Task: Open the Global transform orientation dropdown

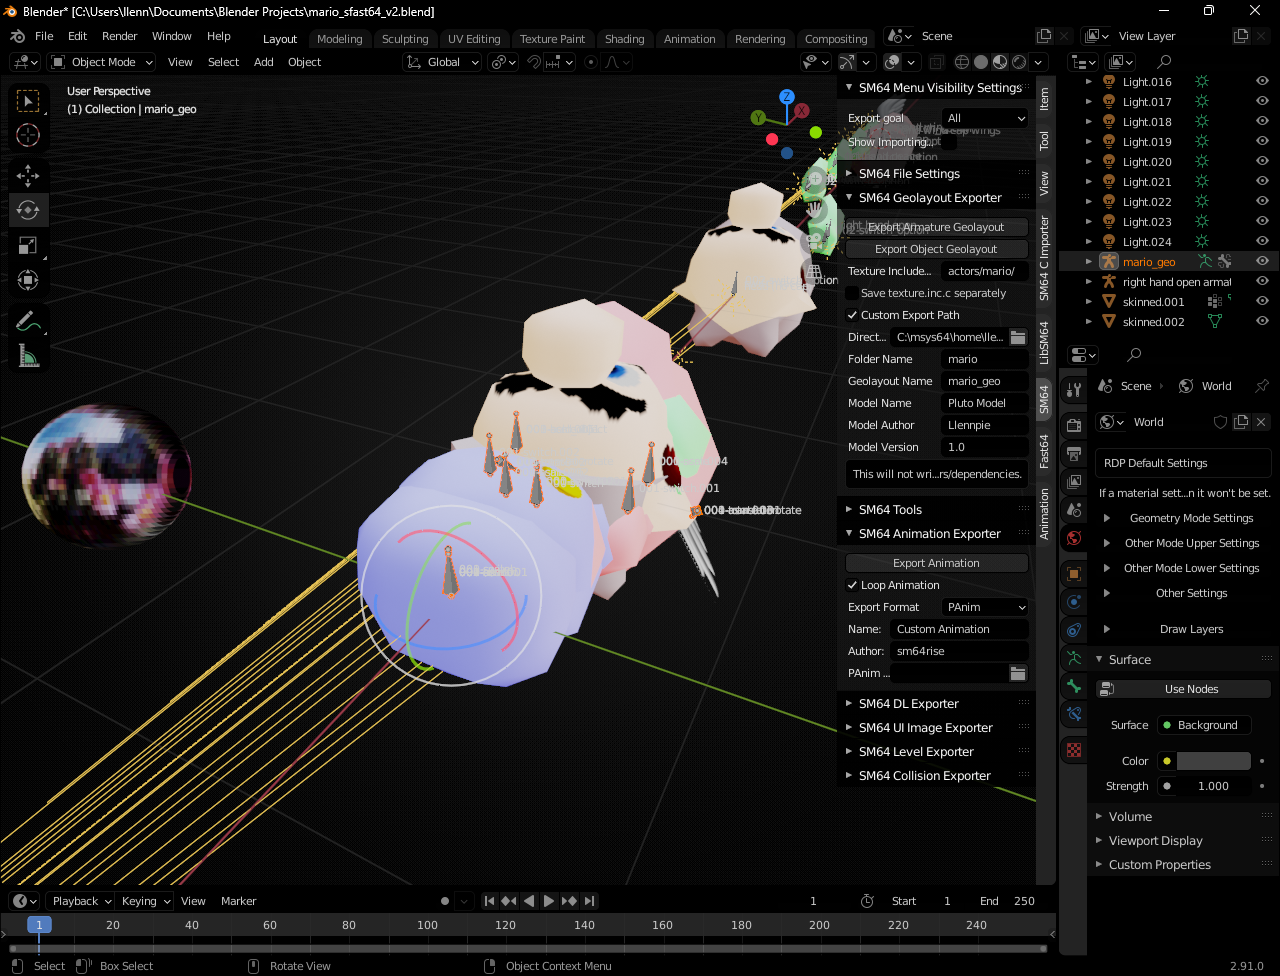Action: coord(443,62)
